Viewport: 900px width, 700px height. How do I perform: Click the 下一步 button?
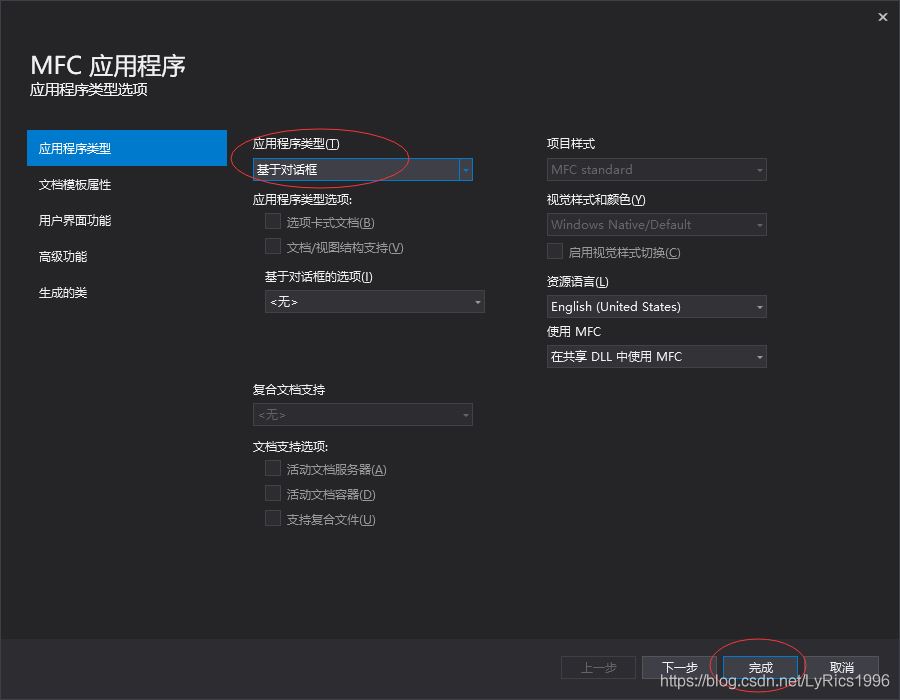click(x=679, y=667)
